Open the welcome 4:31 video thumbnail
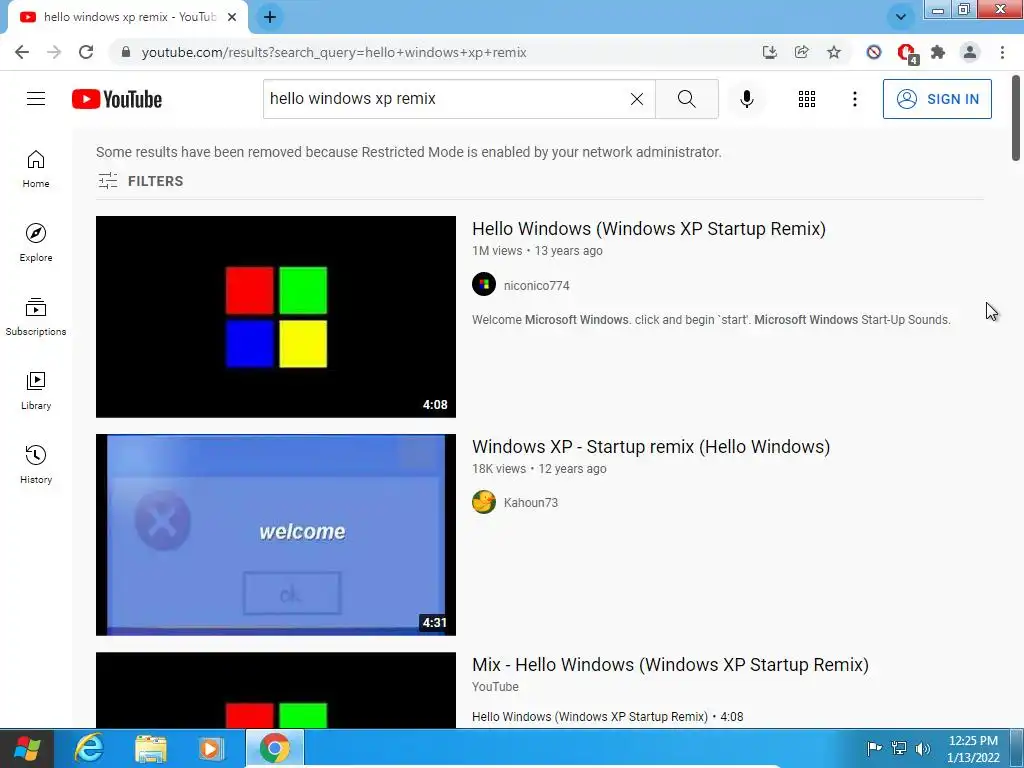 click(x=276, y=535)
